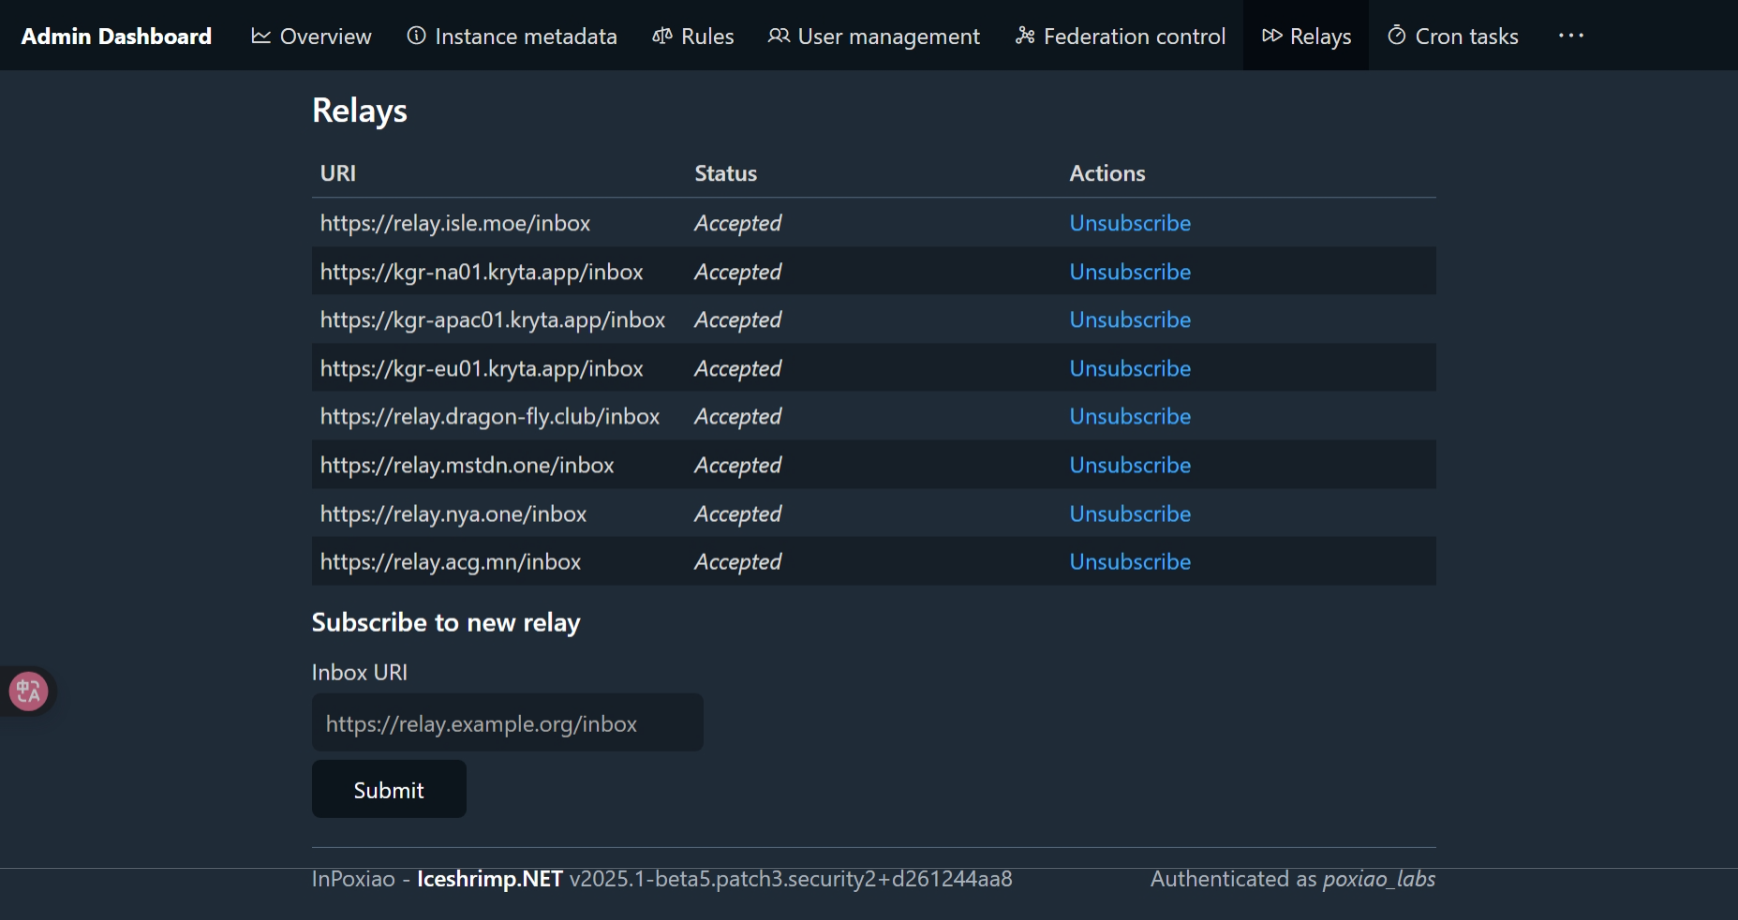Switch to the Cron tasks tab
The image size is (1738, 920).
click(1466, 36)
